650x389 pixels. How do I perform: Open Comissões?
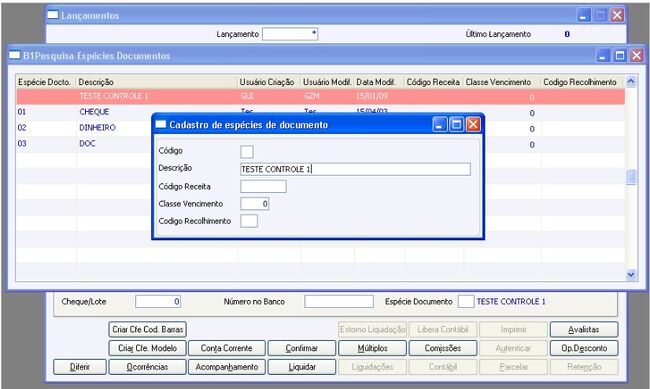[443, 348]
